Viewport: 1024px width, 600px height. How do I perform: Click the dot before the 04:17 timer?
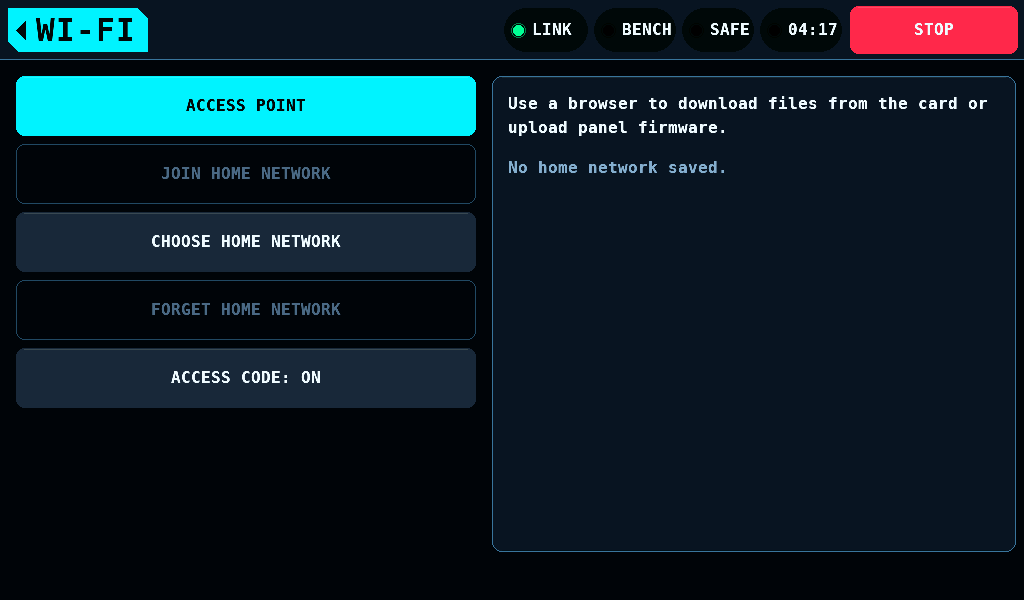(774, 30)
